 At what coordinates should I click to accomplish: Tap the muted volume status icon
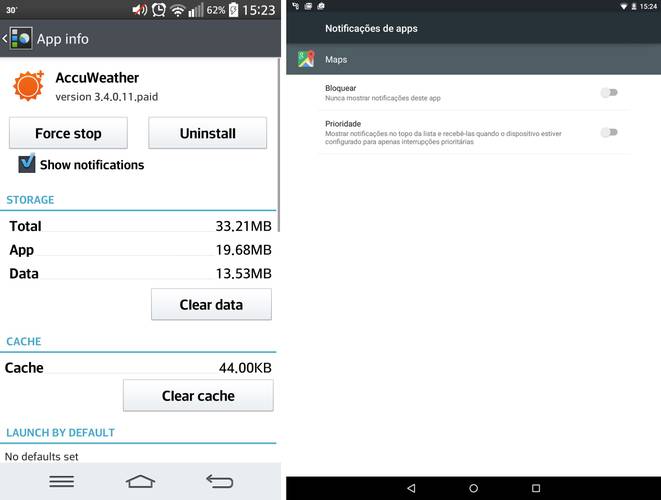pyautogui.click(x=140, y=10)
